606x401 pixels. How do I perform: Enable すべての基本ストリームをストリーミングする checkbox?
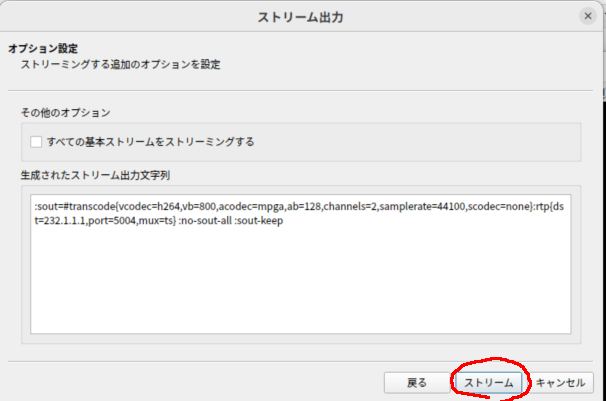tap(36, 142)
